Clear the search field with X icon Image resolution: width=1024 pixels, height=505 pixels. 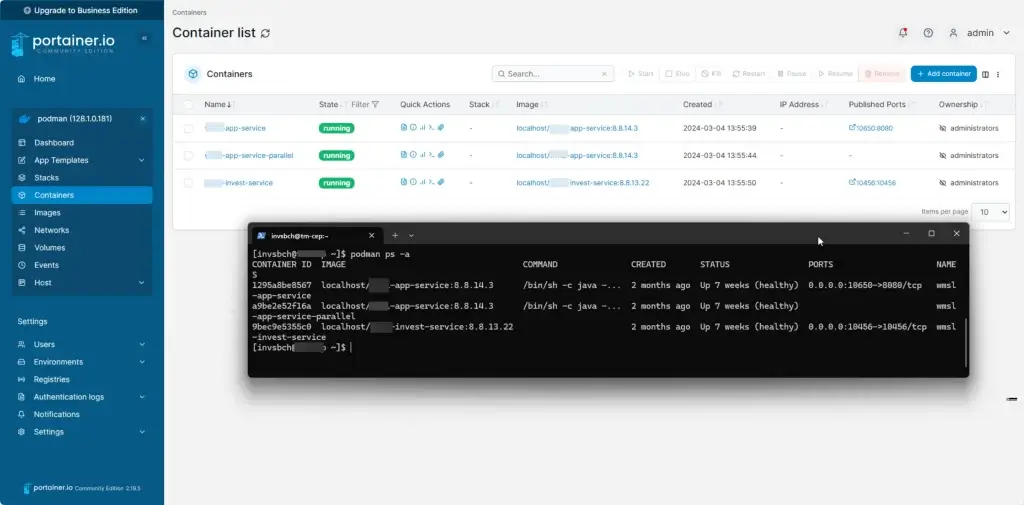604,74
